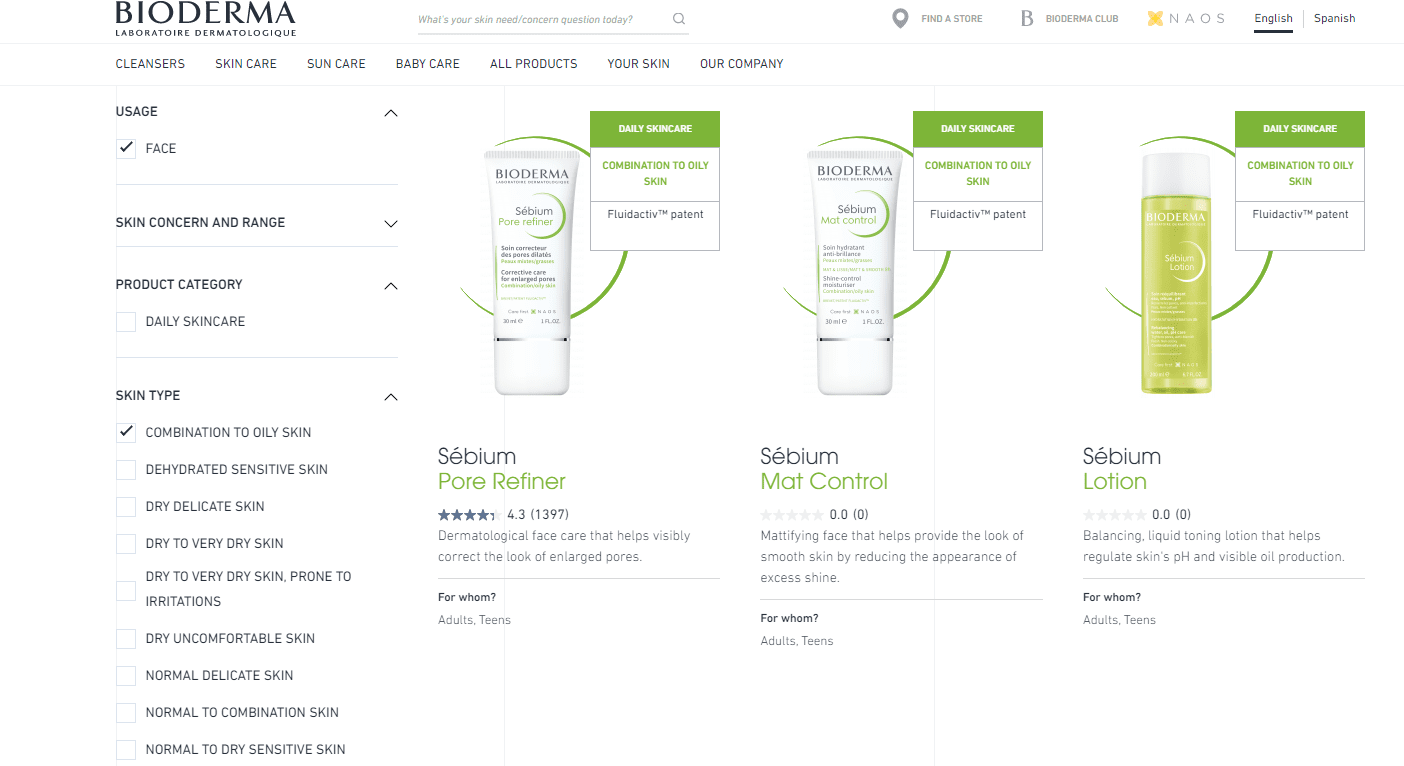Viewport: 1404px width, 766px height.
Task: Click Mat Control star rating
Action: tap(790, 515)
